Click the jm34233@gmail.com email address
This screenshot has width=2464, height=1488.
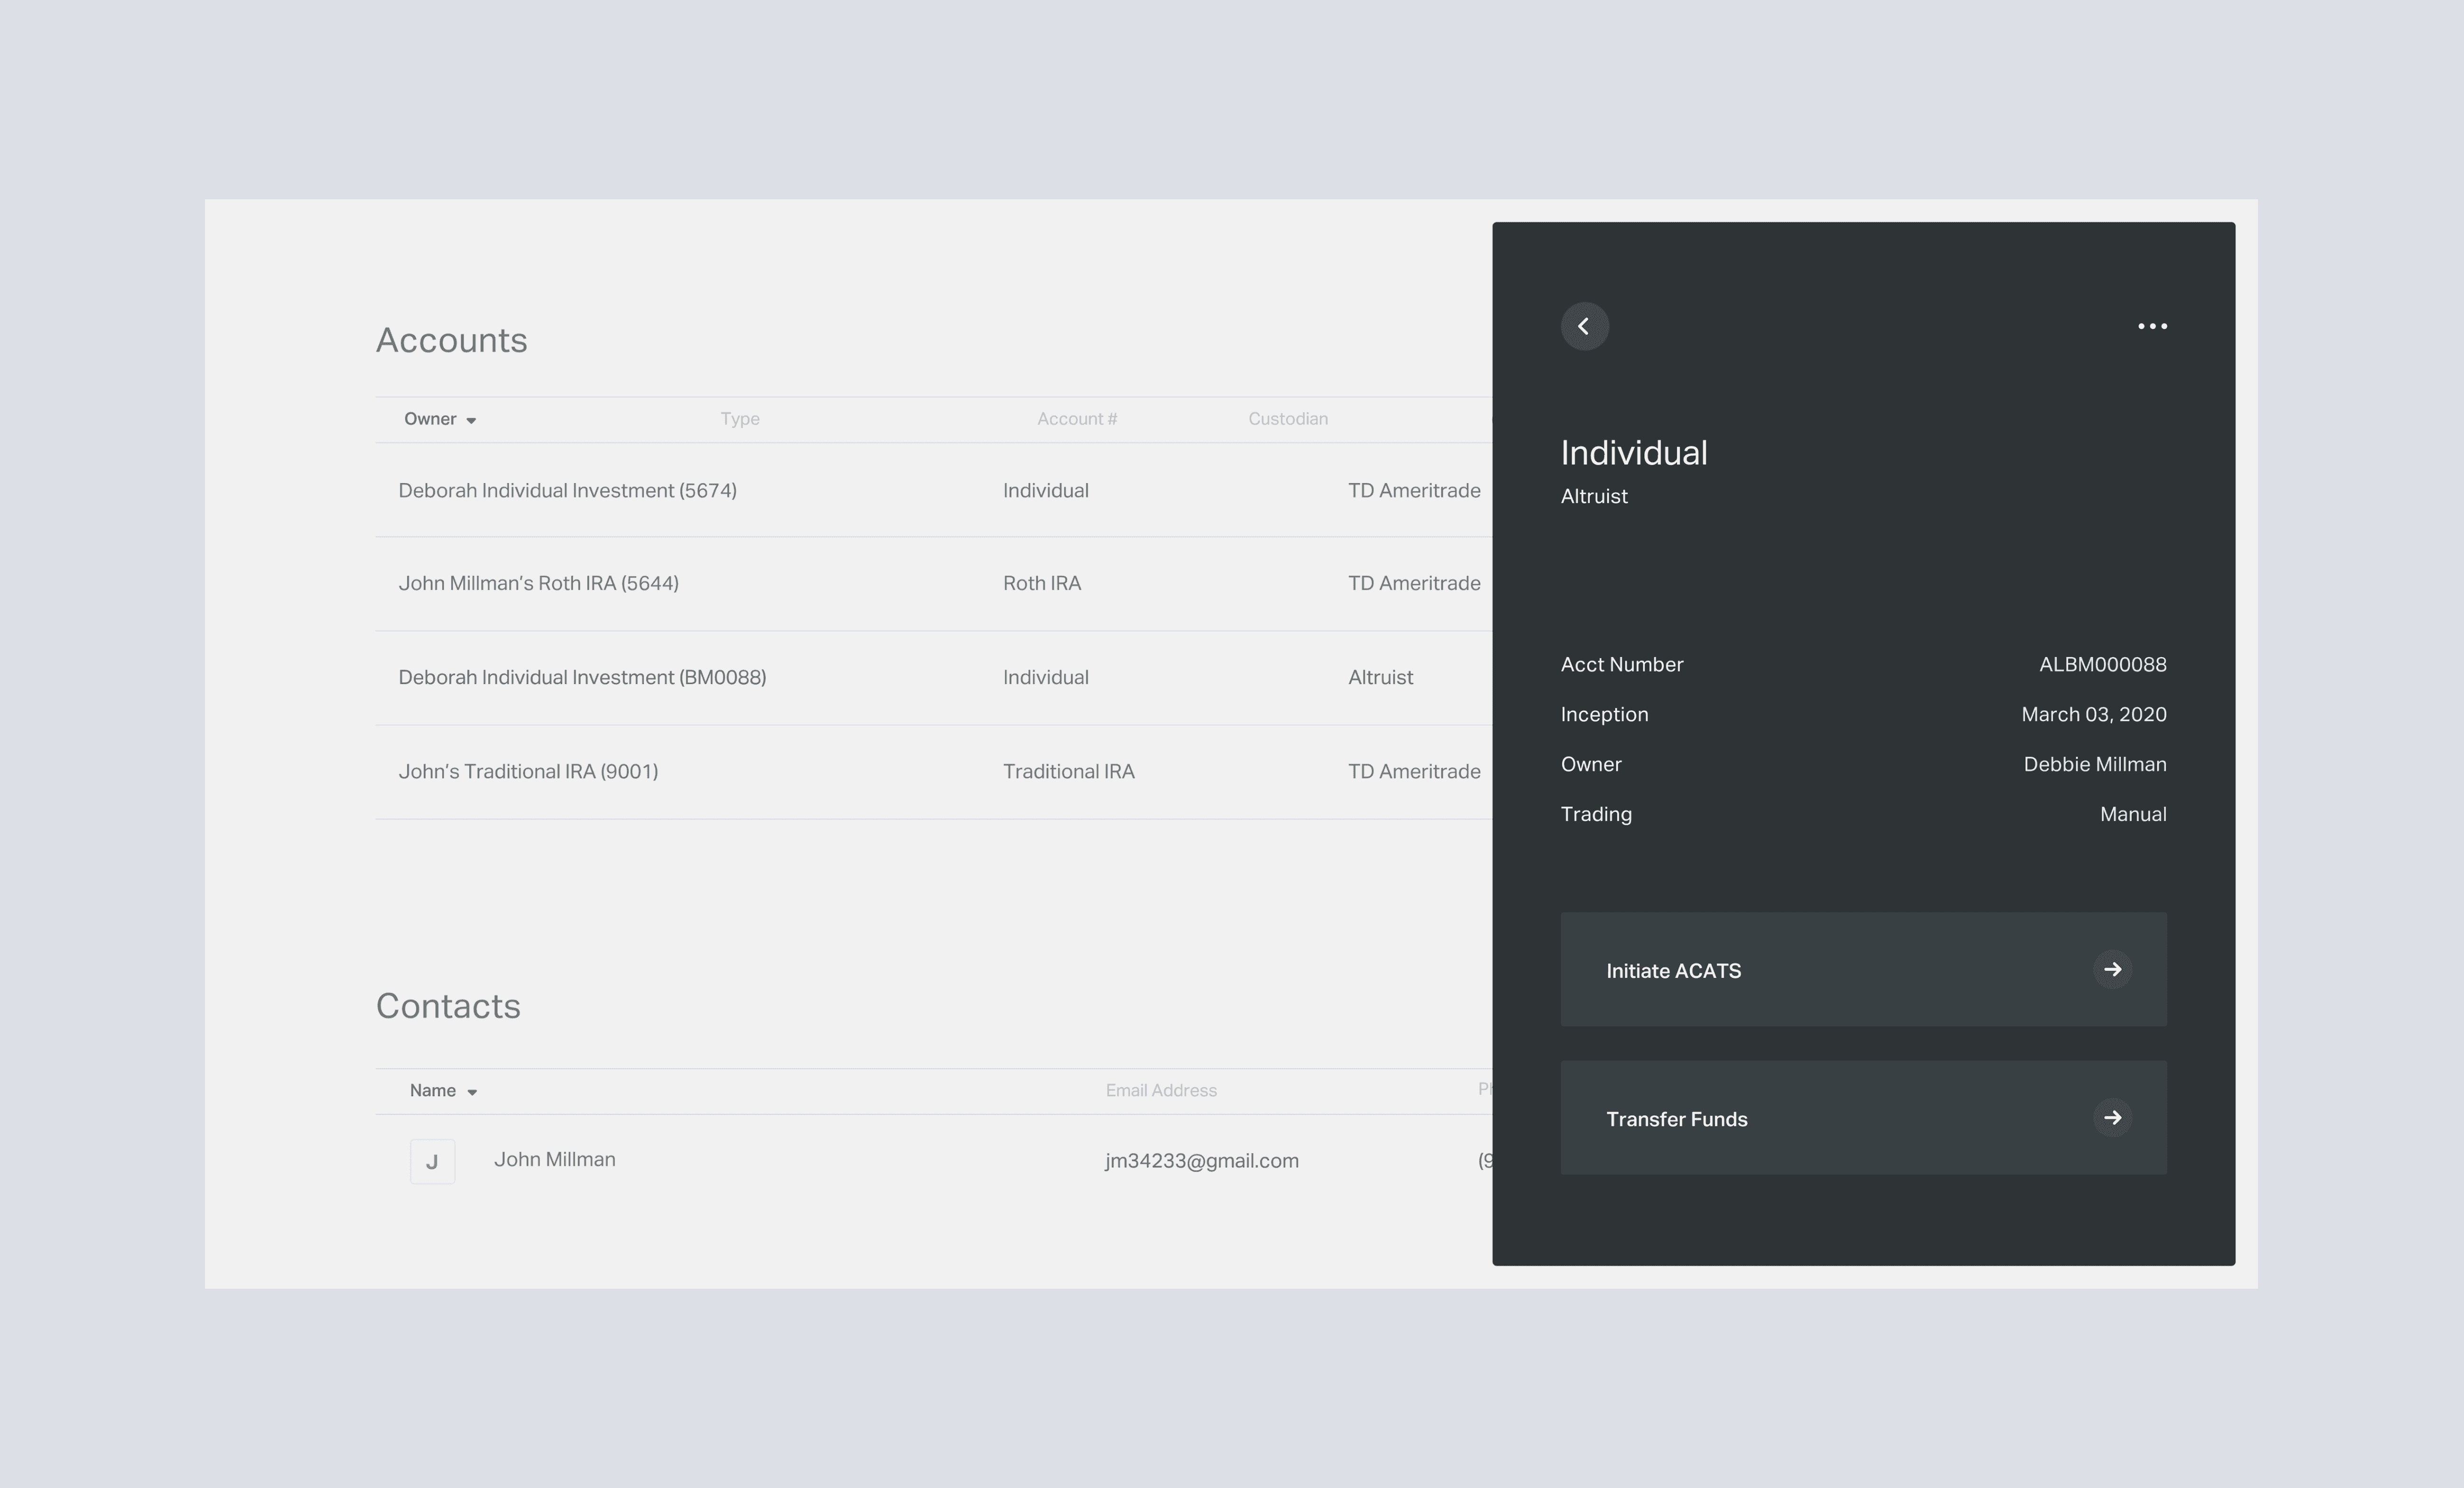(x=1201, y=1161)
